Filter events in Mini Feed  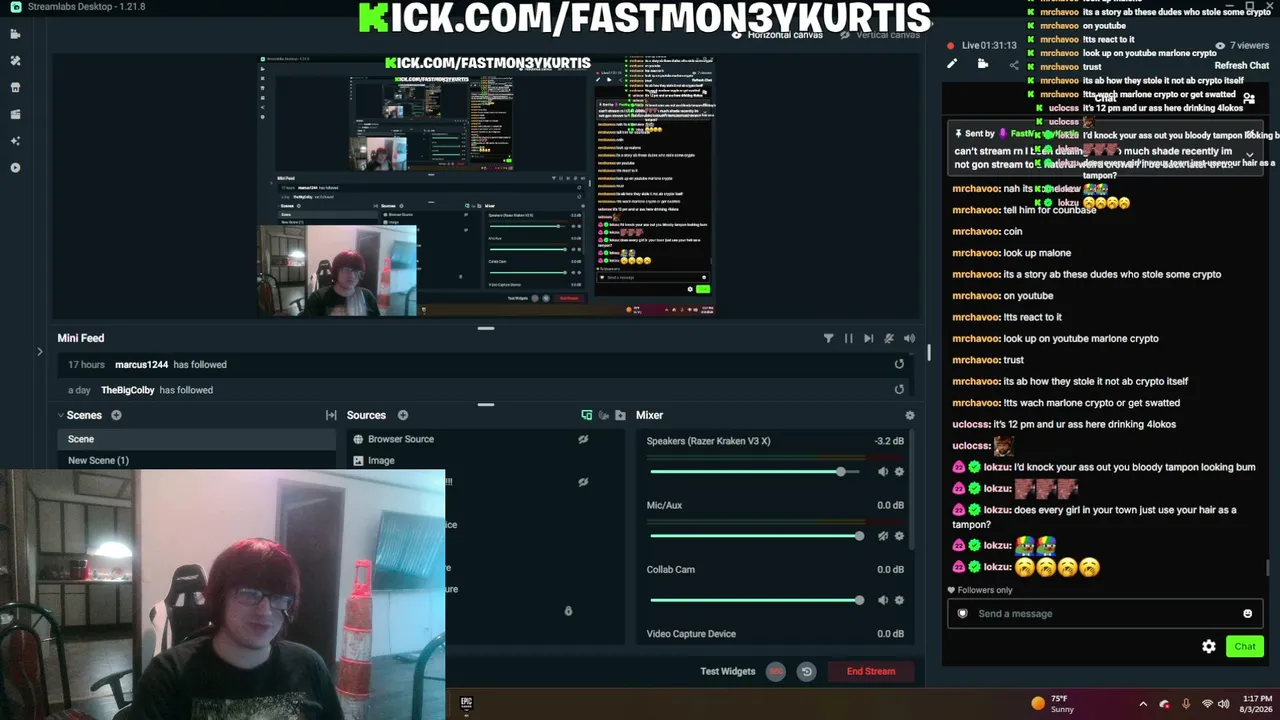click(x=828, y=339)
